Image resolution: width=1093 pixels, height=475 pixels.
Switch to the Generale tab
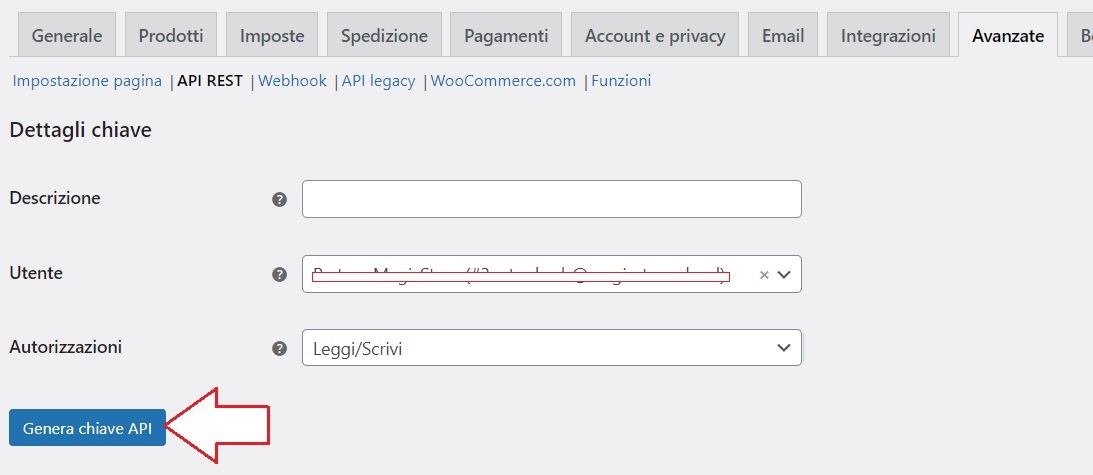pos(67,35)
